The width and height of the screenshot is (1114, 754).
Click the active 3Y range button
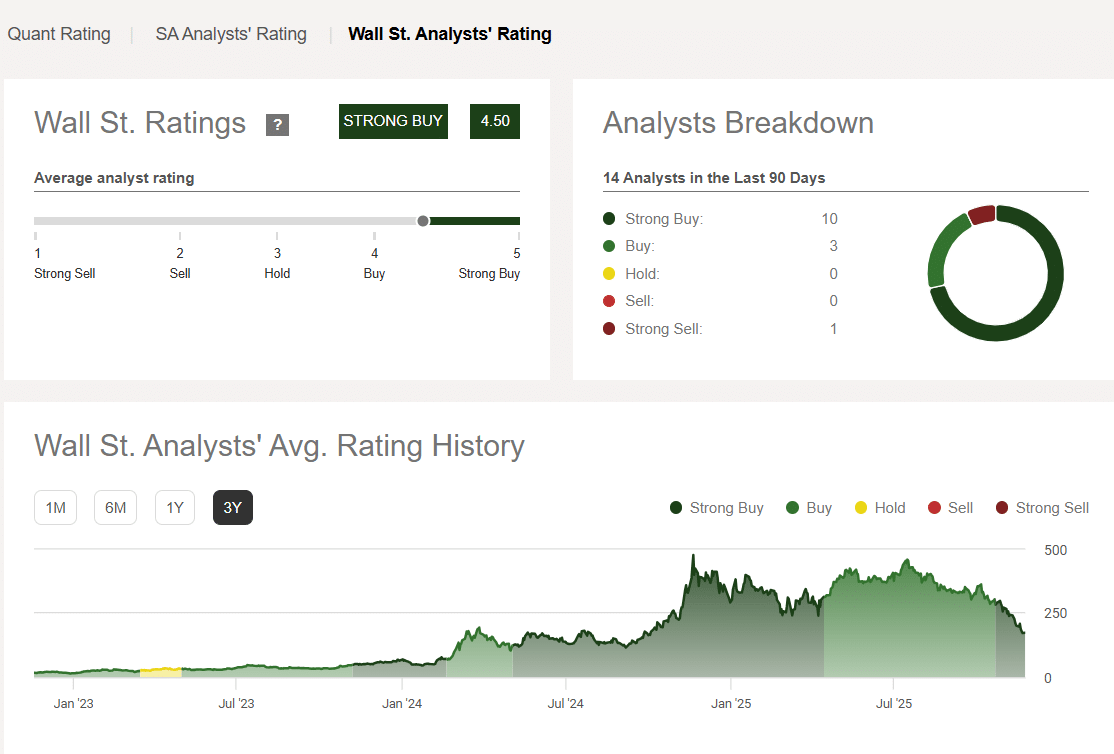click(233, 508)
